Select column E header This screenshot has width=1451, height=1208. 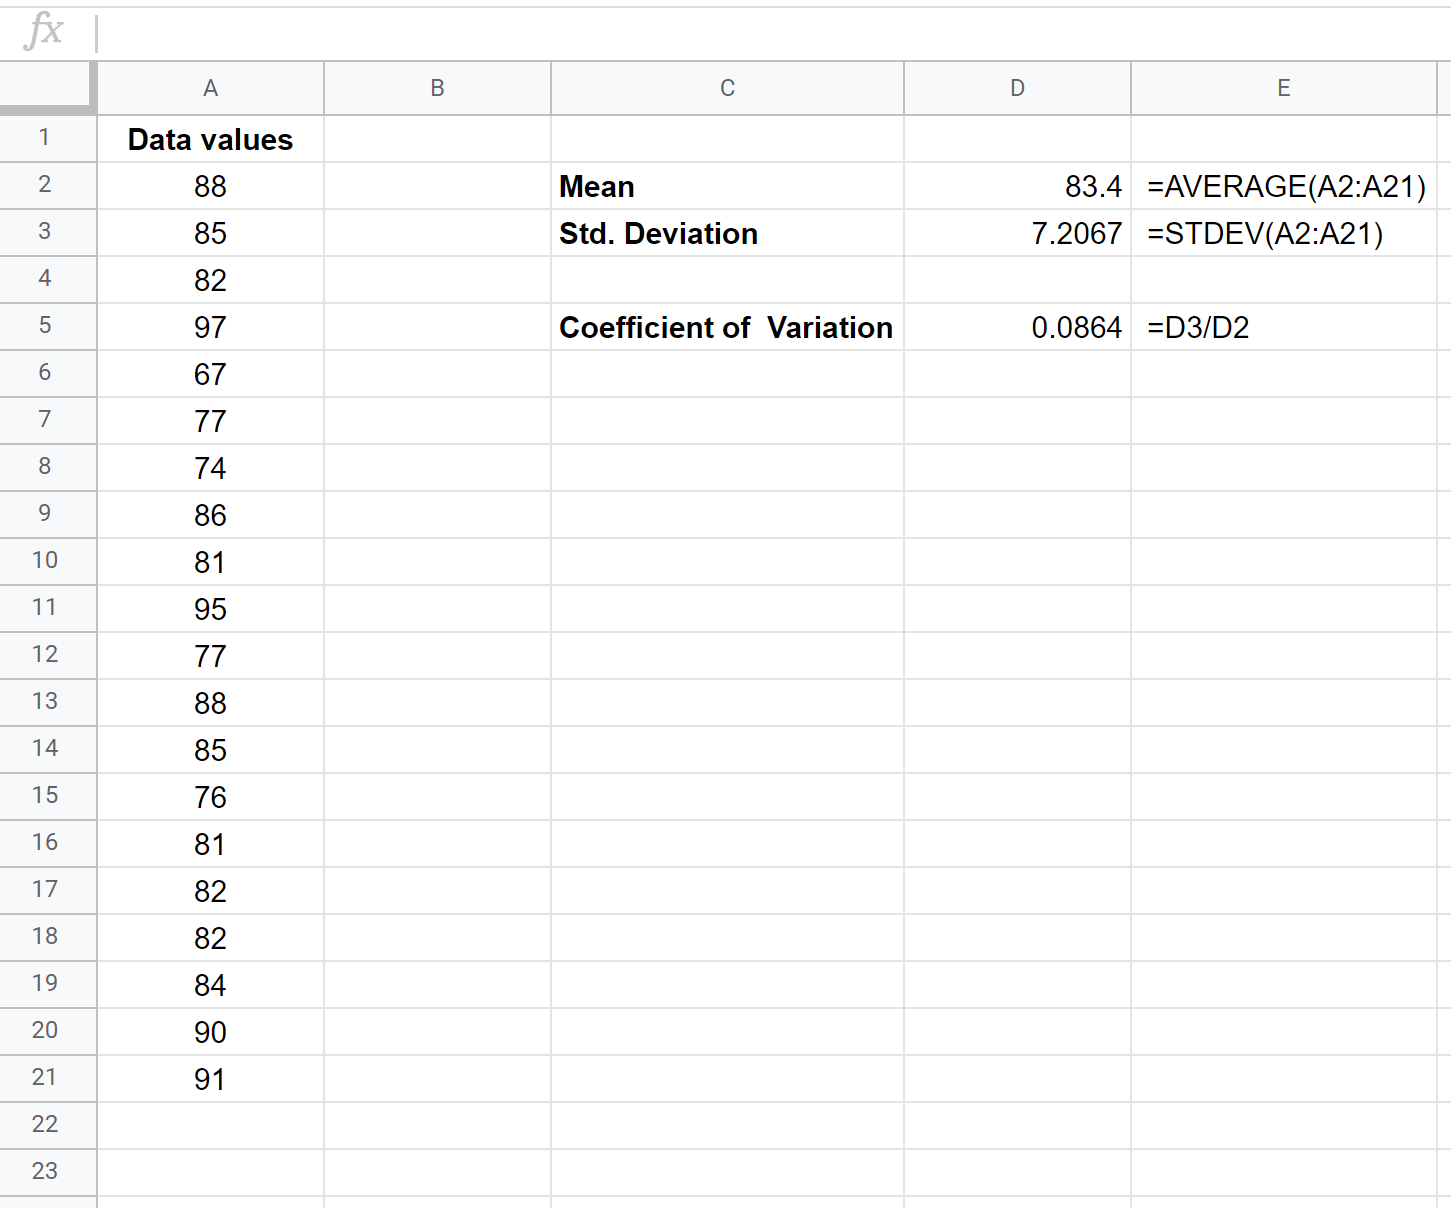(x=1284, y=88)
